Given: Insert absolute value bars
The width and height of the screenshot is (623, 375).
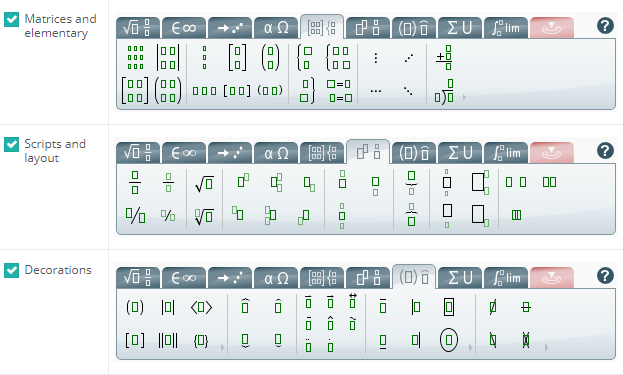Looking at the screenshot, I should point(168,307).
